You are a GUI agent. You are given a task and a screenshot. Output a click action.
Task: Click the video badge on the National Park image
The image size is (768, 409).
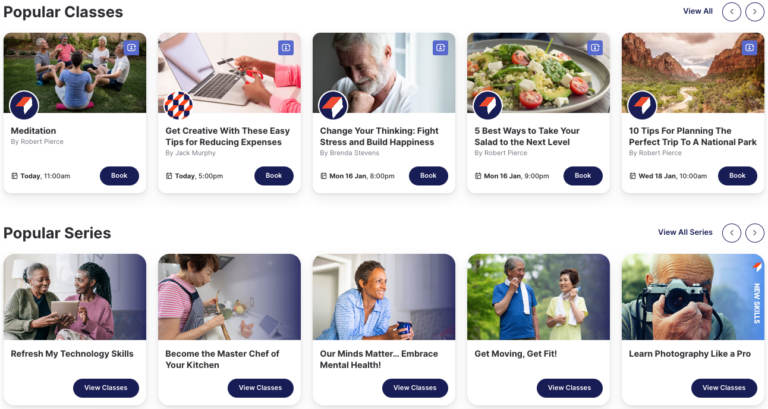click(749, 48)
